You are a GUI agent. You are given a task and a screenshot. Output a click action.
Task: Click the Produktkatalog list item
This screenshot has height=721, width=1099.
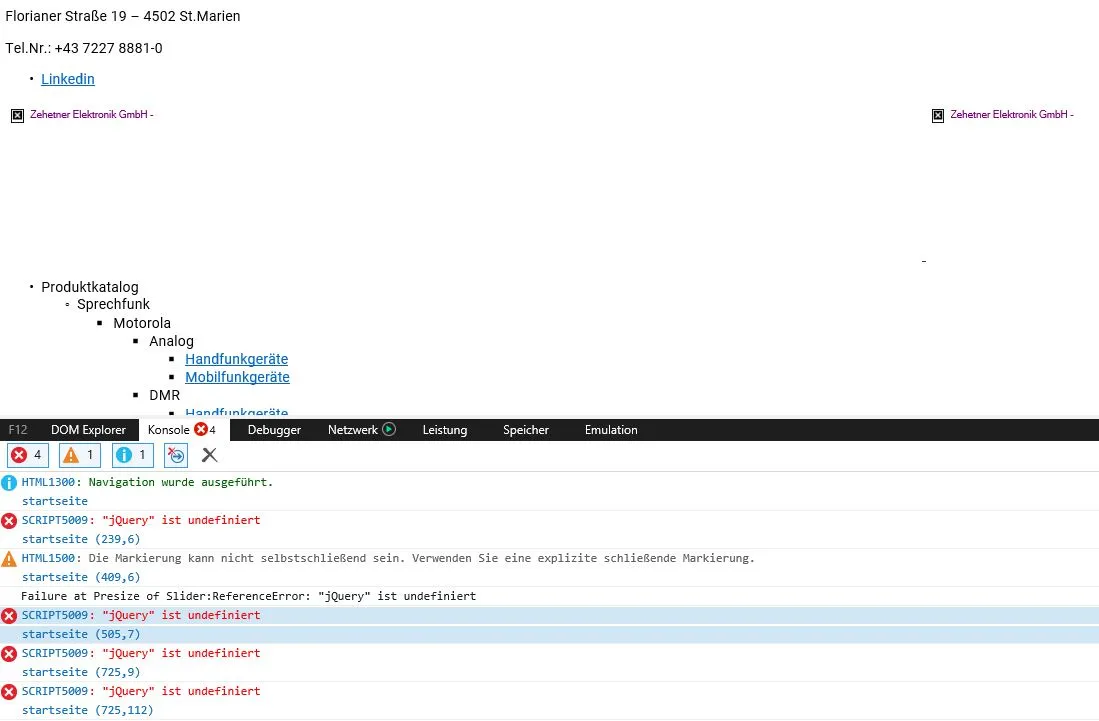click(x=90, y=287)
